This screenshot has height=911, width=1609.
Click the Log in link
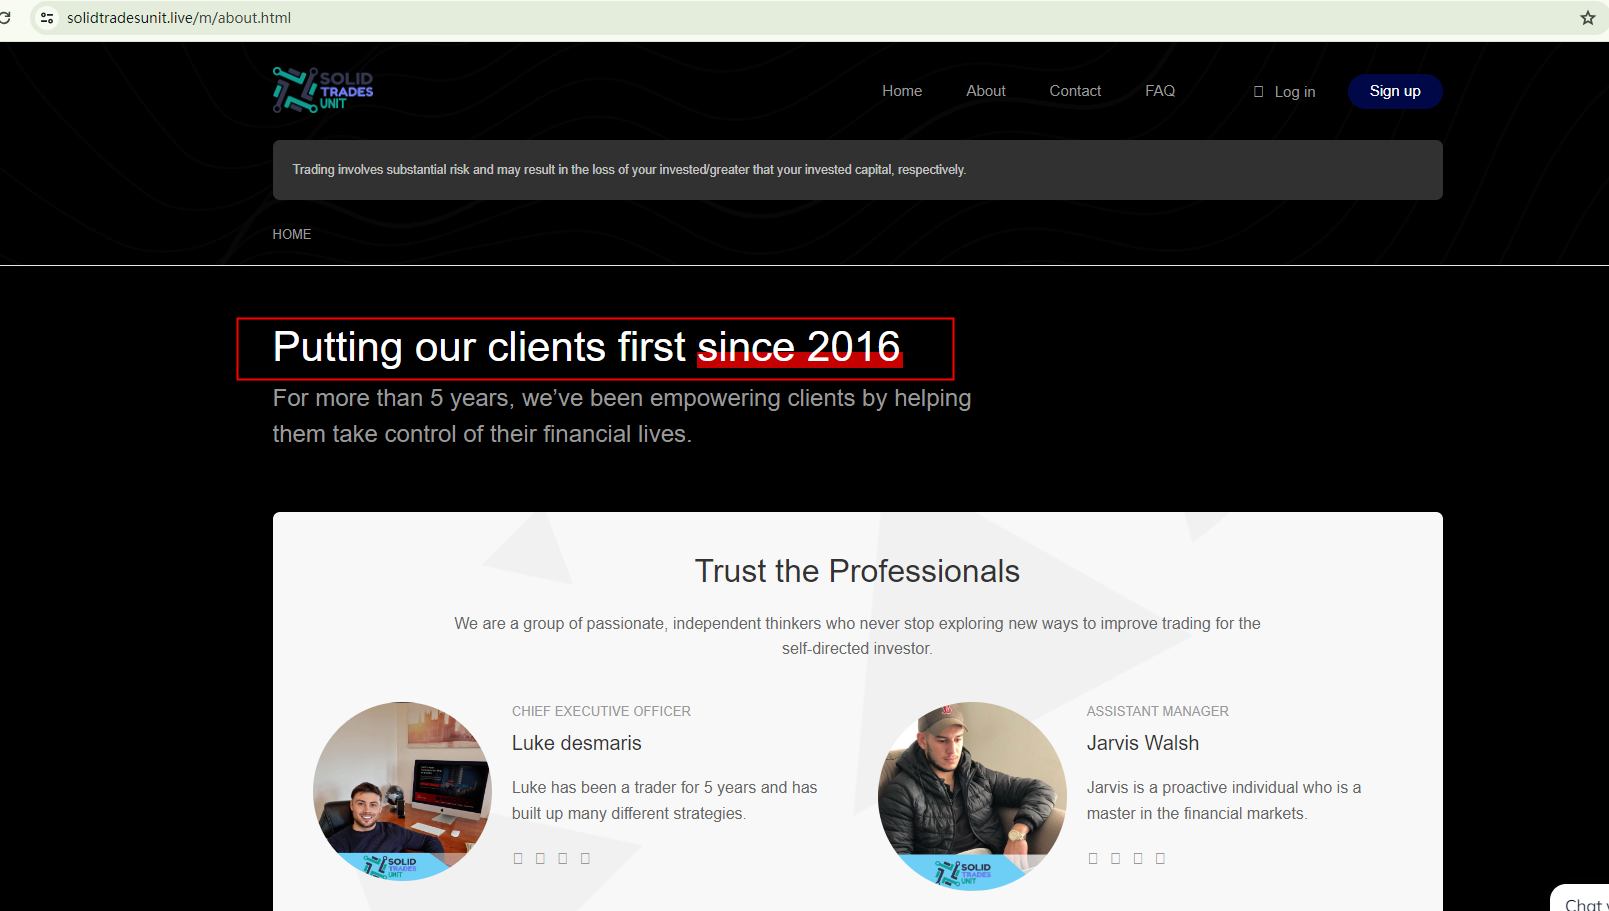pyautogui.click(x=1285, y=92)
